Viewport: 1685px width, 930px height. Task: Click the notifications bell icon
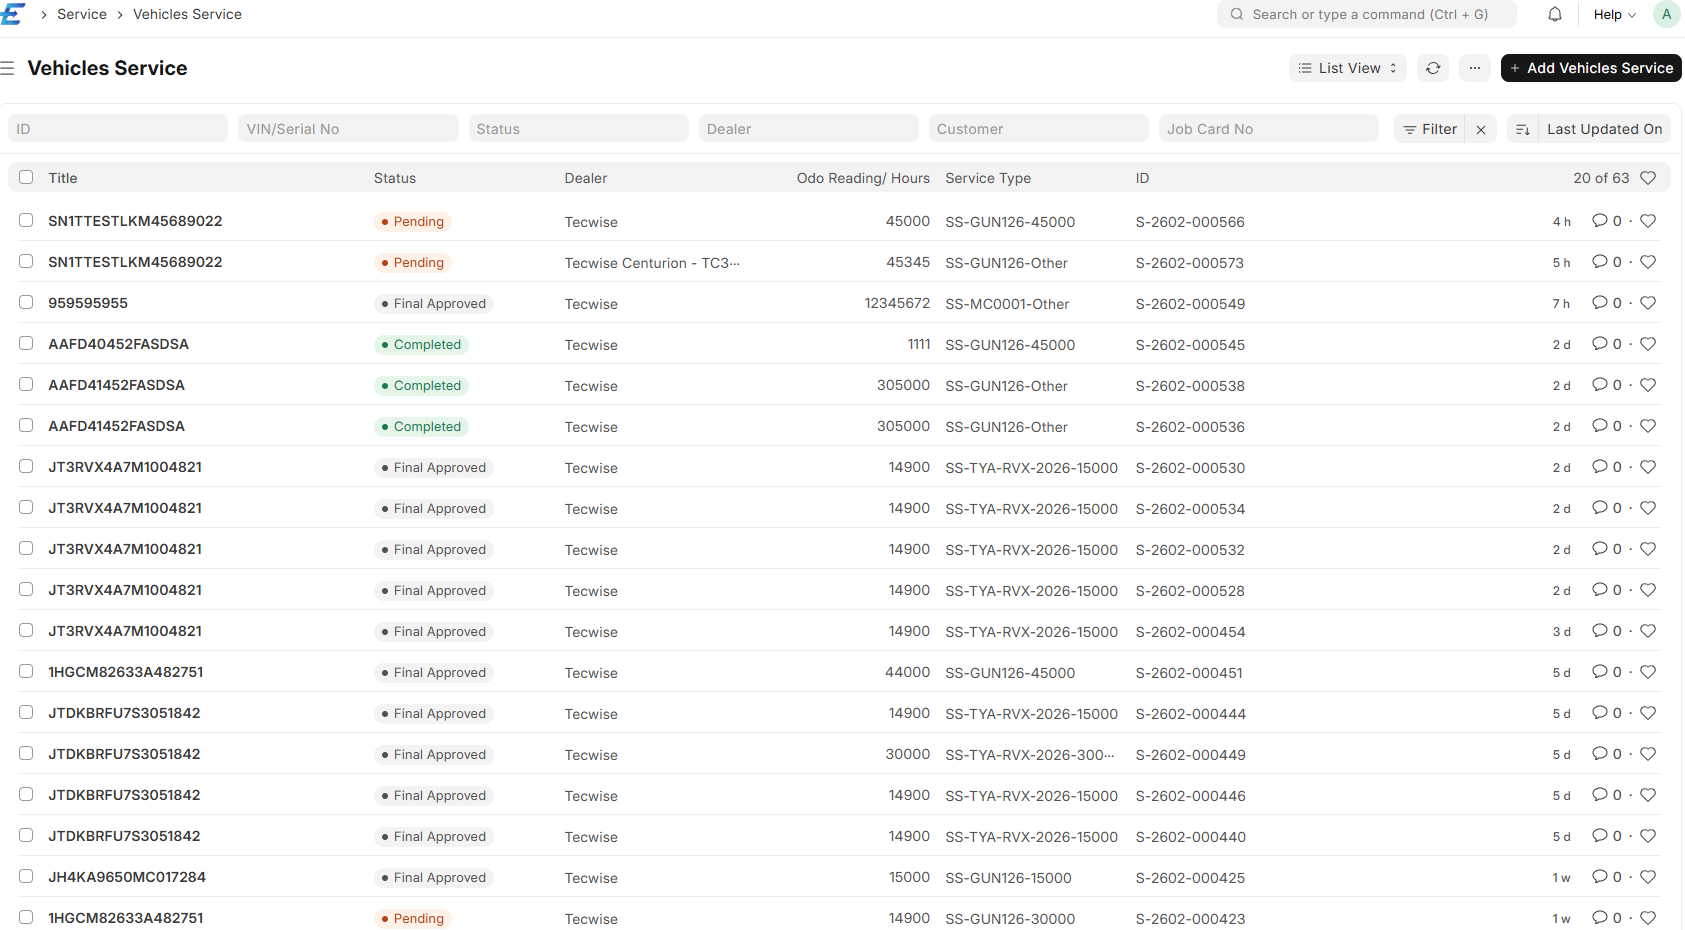tap(1555, 14)
